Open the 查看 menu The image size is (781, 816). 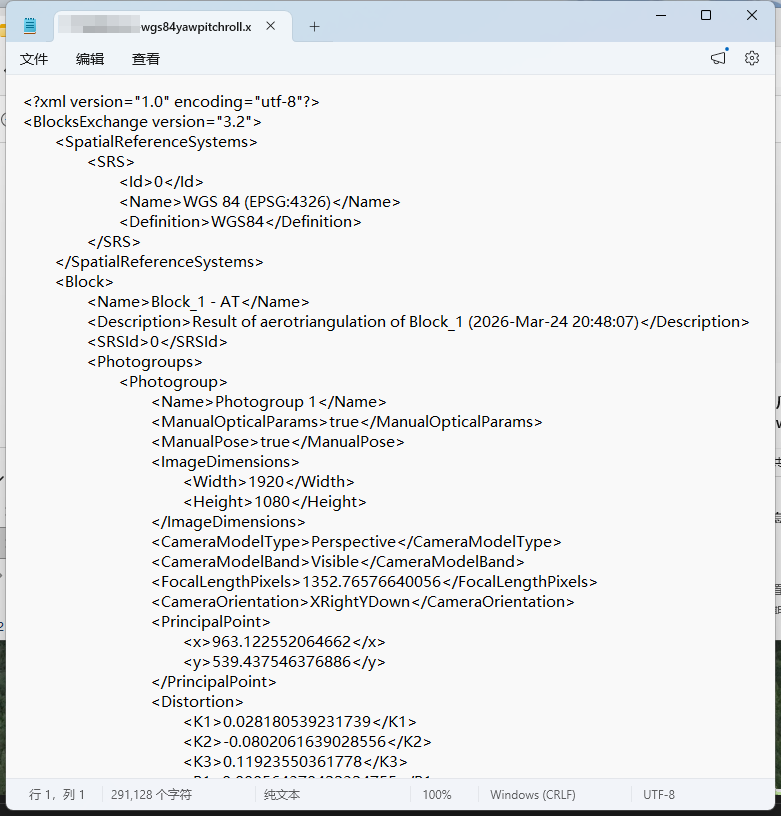pyautogui.click(x=146, y=59)
